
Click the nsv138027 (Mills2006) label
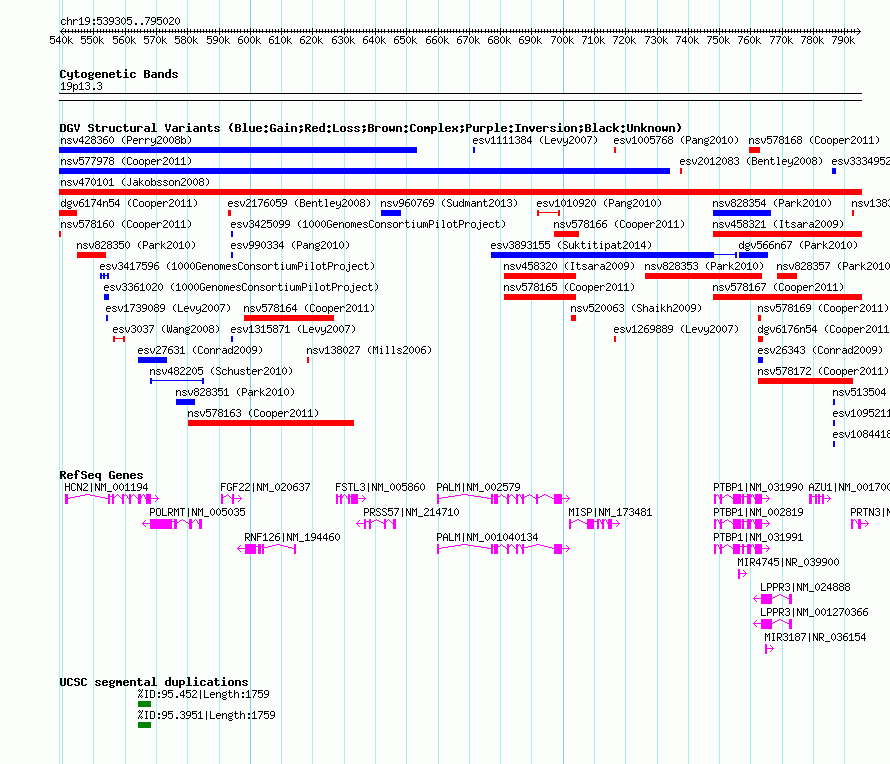pos(370,350)
